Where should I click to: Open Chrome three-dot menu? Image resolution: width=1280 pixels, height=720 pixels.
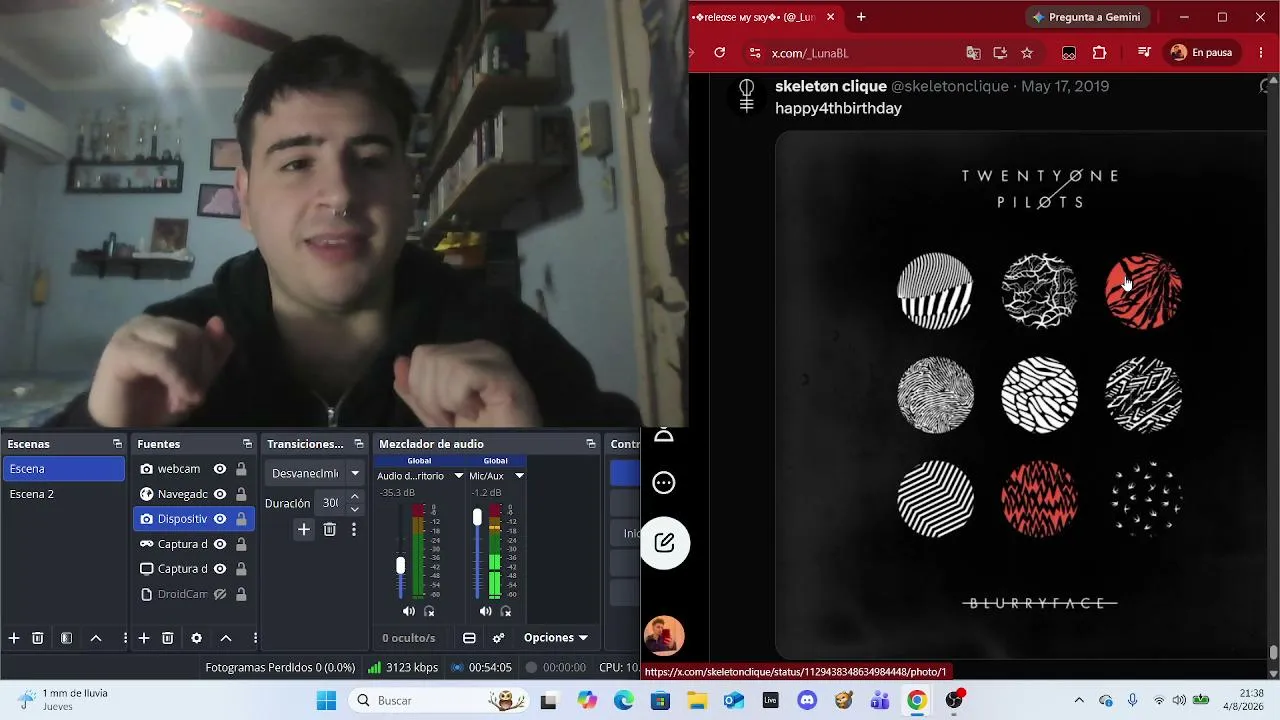[x=1259, y=53]
